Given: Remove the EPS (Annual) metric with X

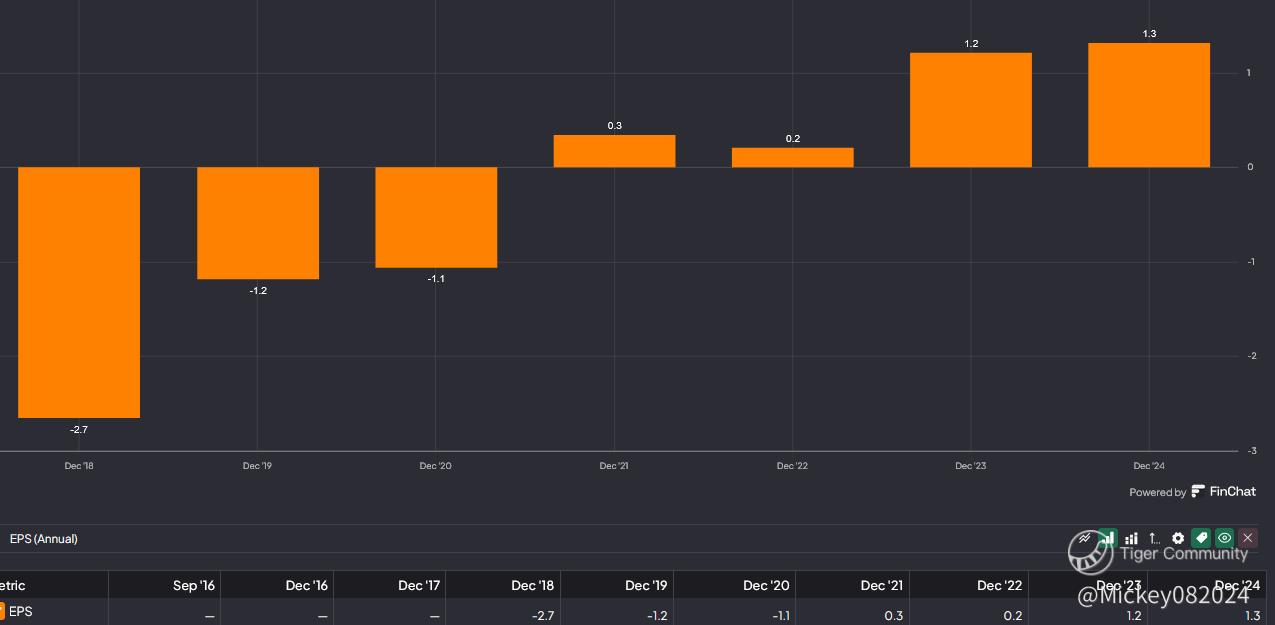Looking at the screenshot, I should [1247, 538].
